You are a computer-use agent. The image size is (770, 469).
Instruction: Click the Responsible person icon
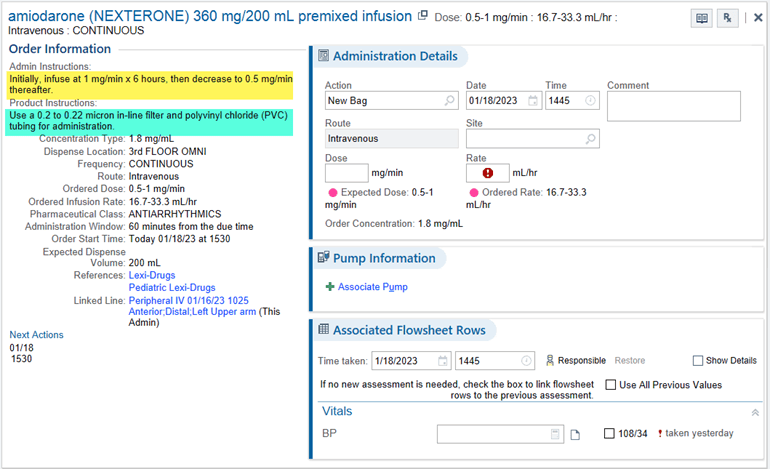(550, 360)
